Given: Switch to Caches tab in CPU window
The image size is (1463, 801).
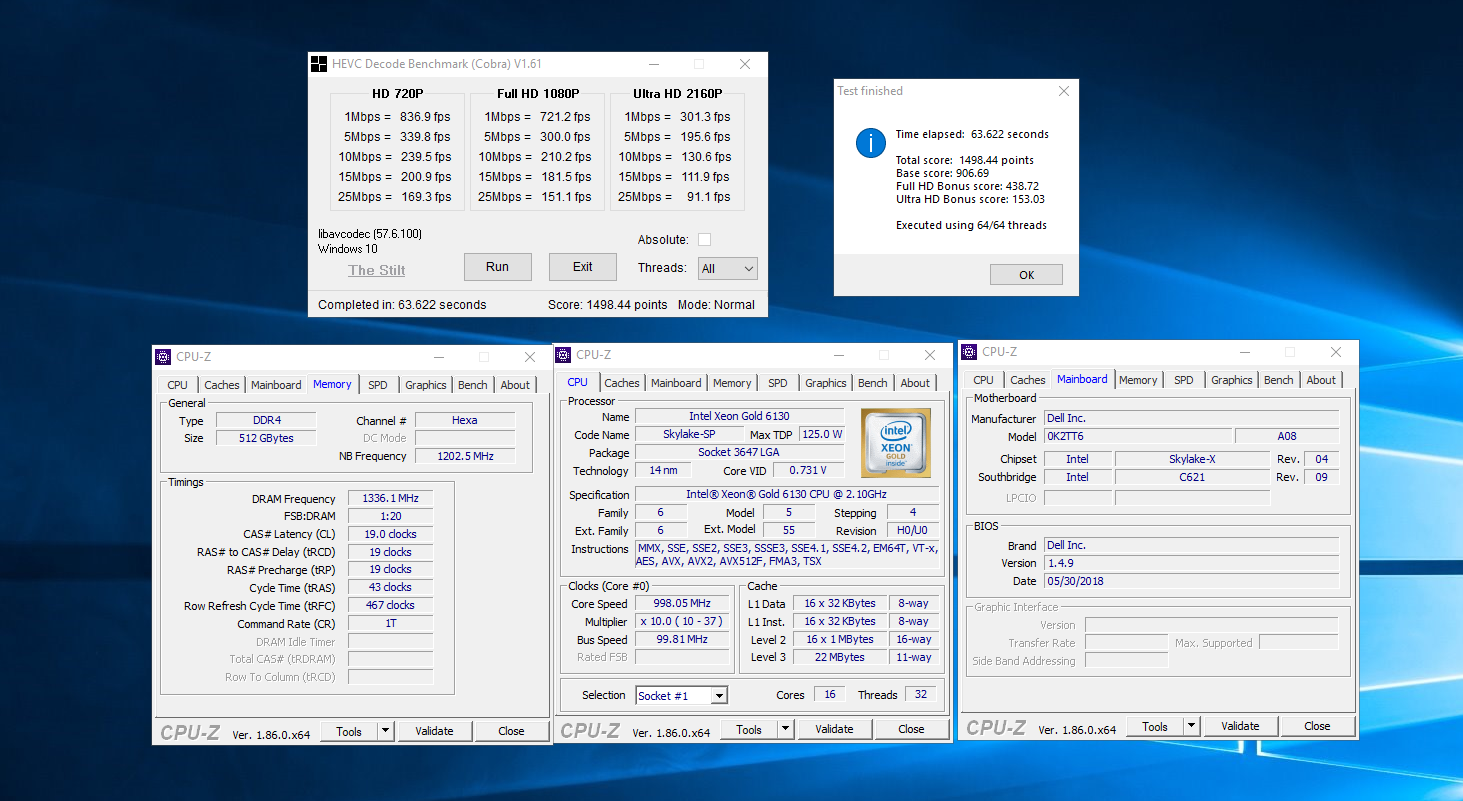Looking at the screenshot, I should tap(622, 383).
